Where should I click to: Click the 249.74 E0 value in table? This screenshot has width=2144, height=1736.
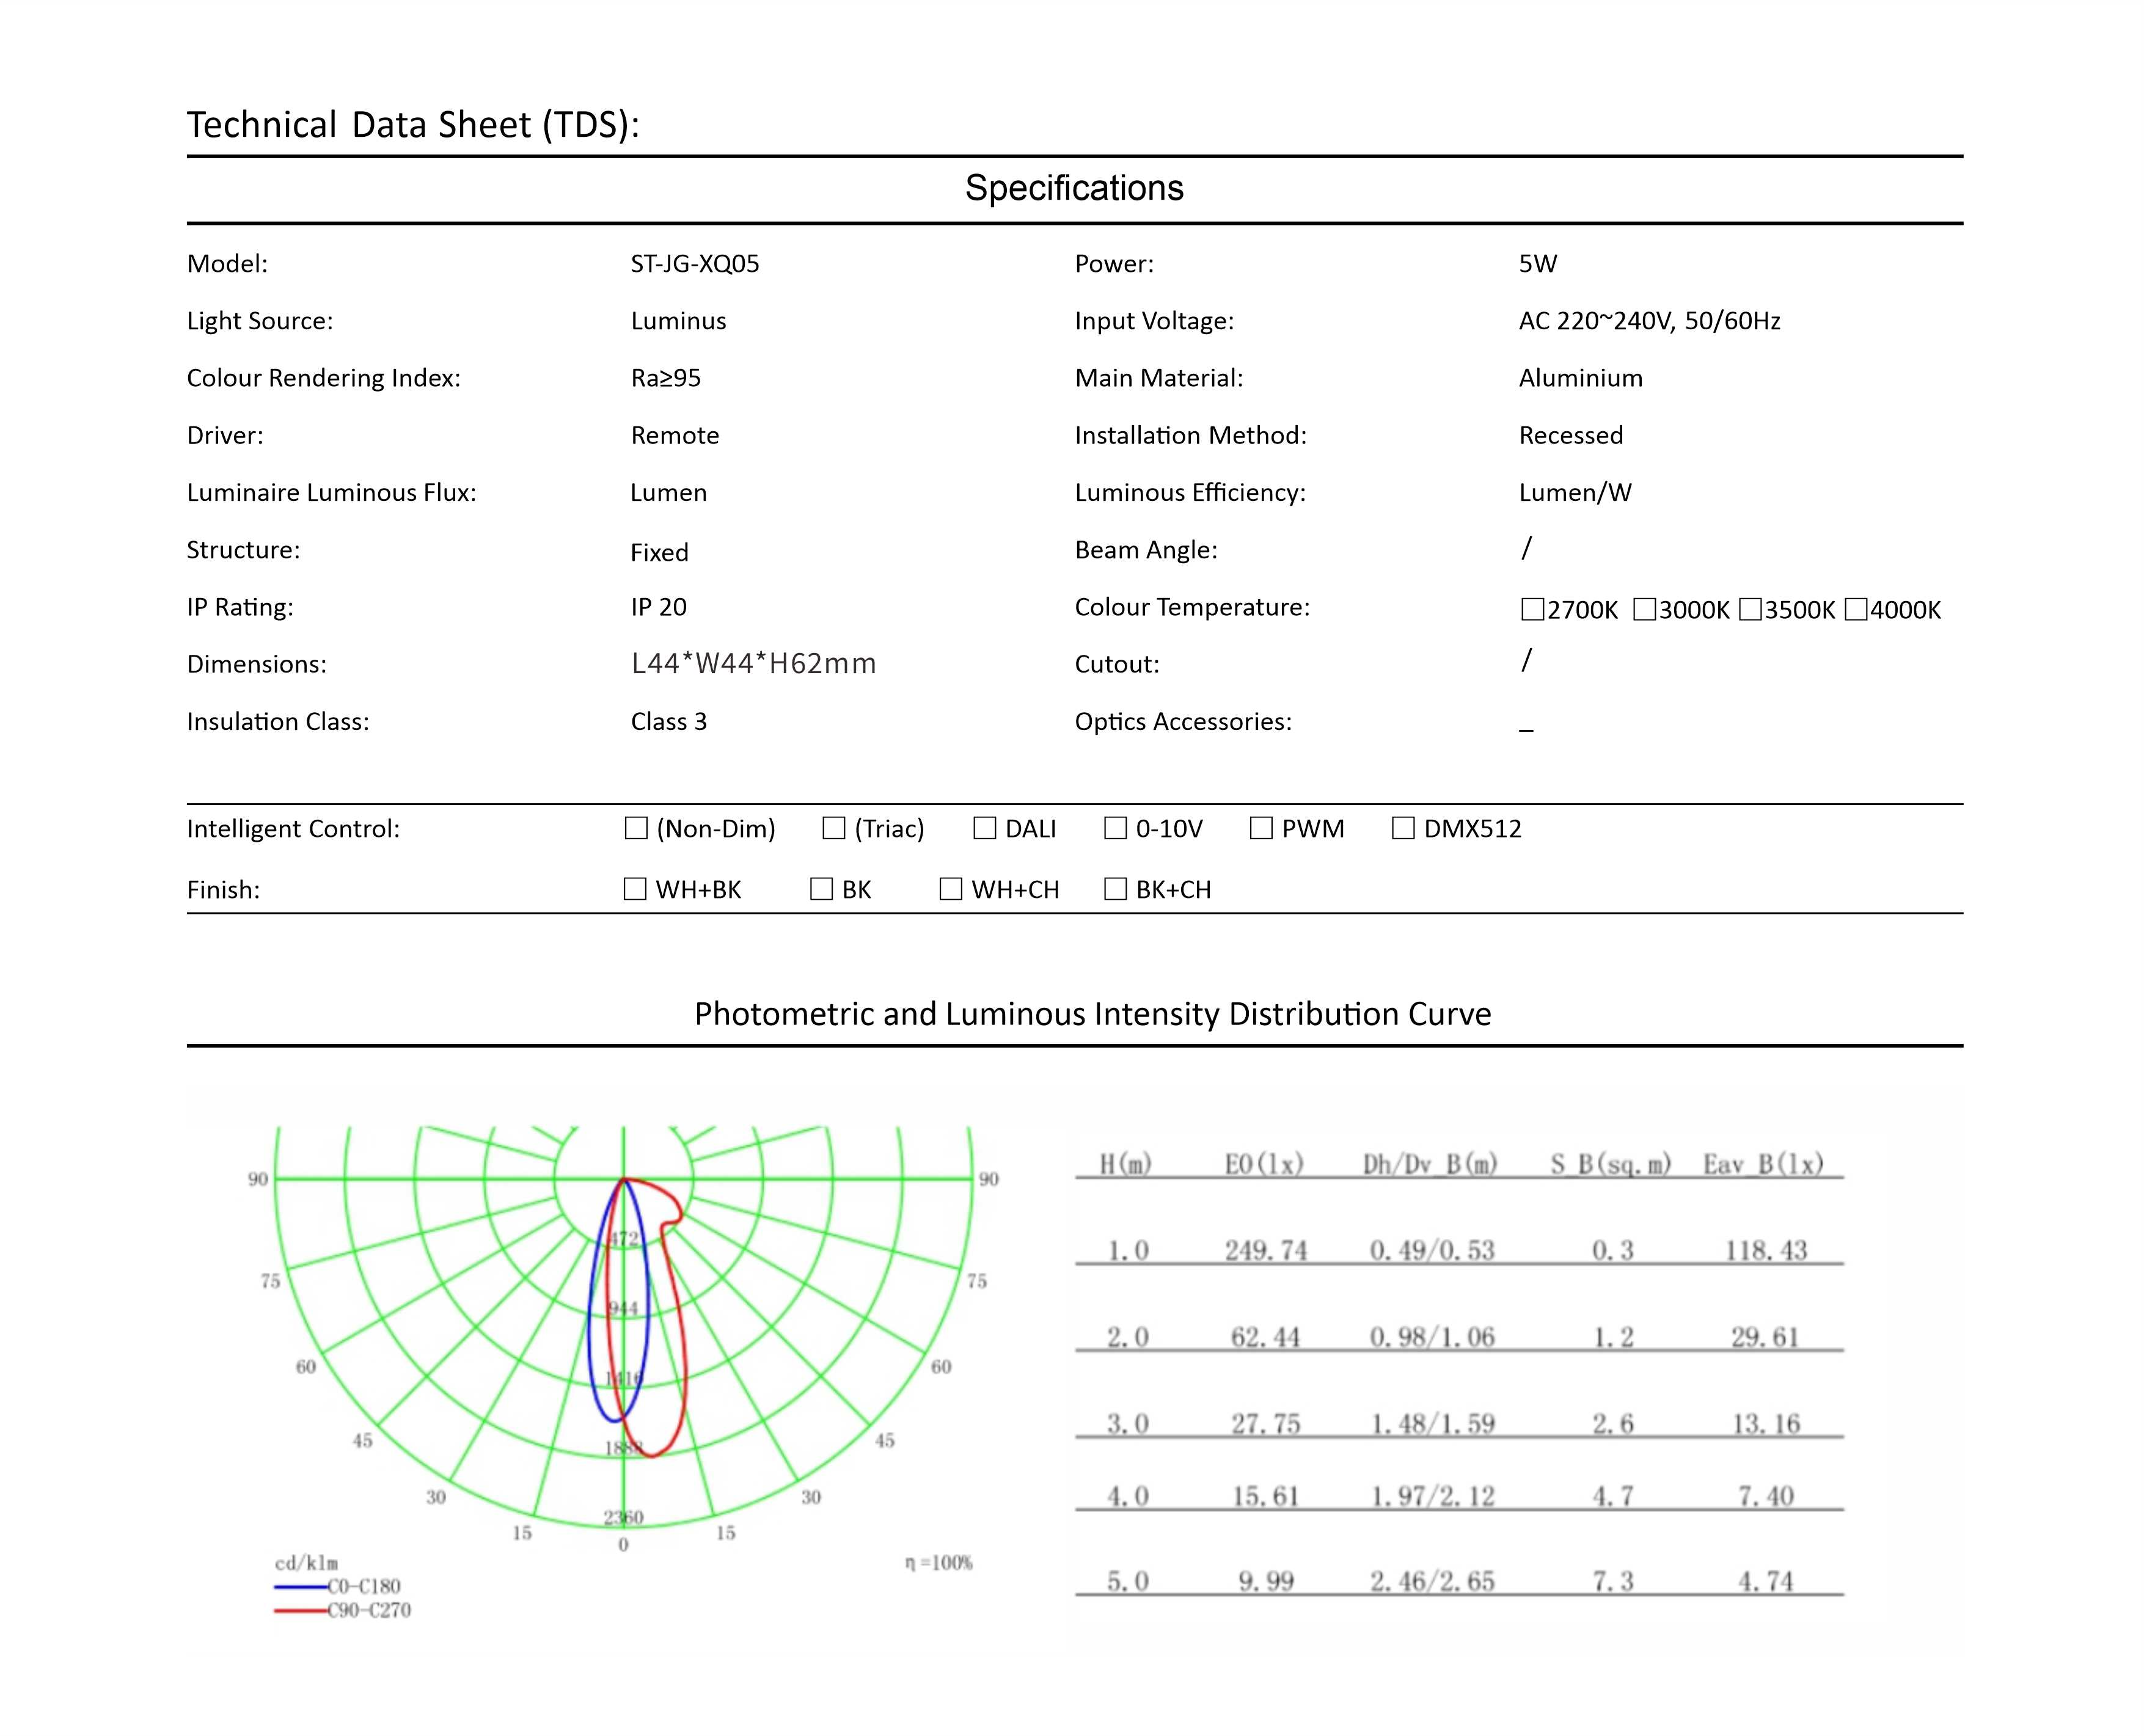(1266, 1251)
